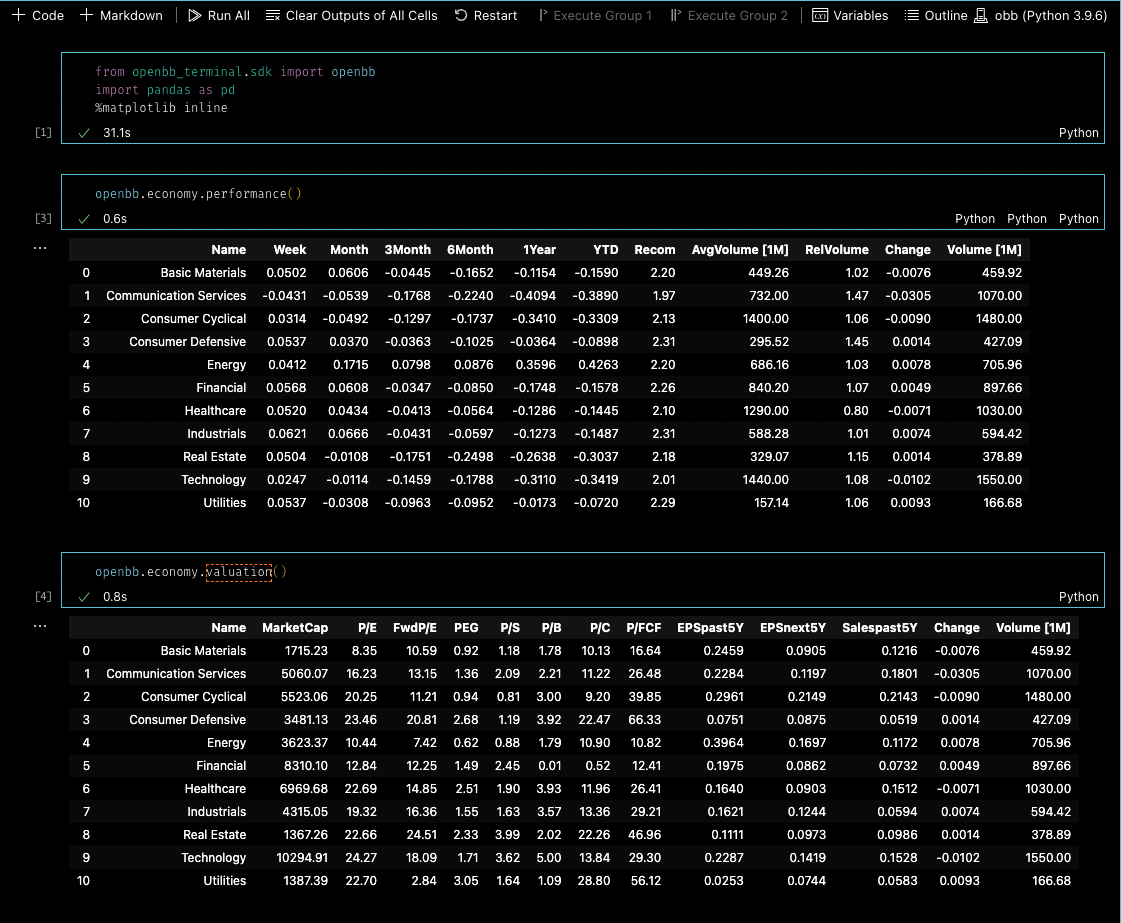The height and width of the screenshot is (923, 1121).
Task: Click MarketCap column header
Action: coord(295,628)
